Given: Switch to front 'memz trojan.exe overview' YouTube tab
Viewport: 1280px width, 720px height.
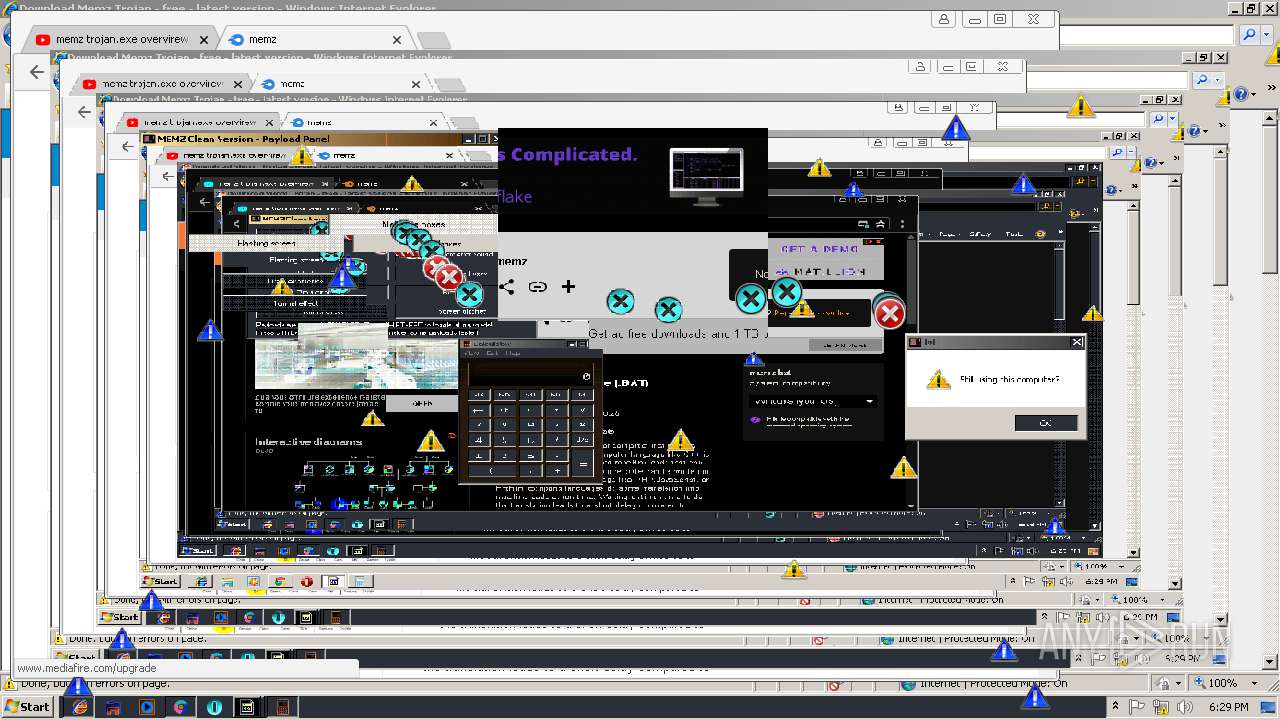Looking at the screenshot, I should point(120,40).
